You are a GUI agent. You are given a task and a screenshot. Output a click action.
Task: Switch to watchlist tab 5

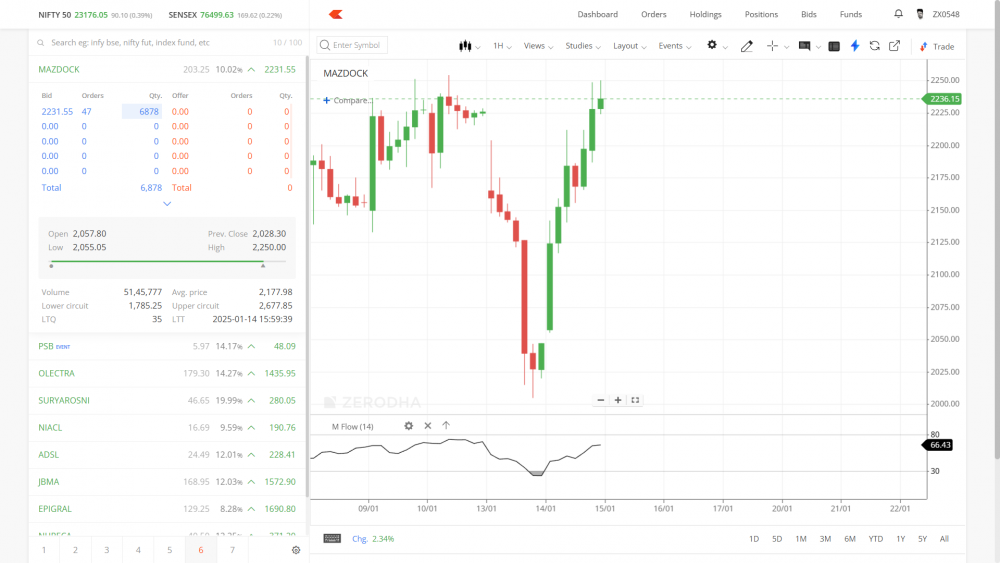click(169, 550)
